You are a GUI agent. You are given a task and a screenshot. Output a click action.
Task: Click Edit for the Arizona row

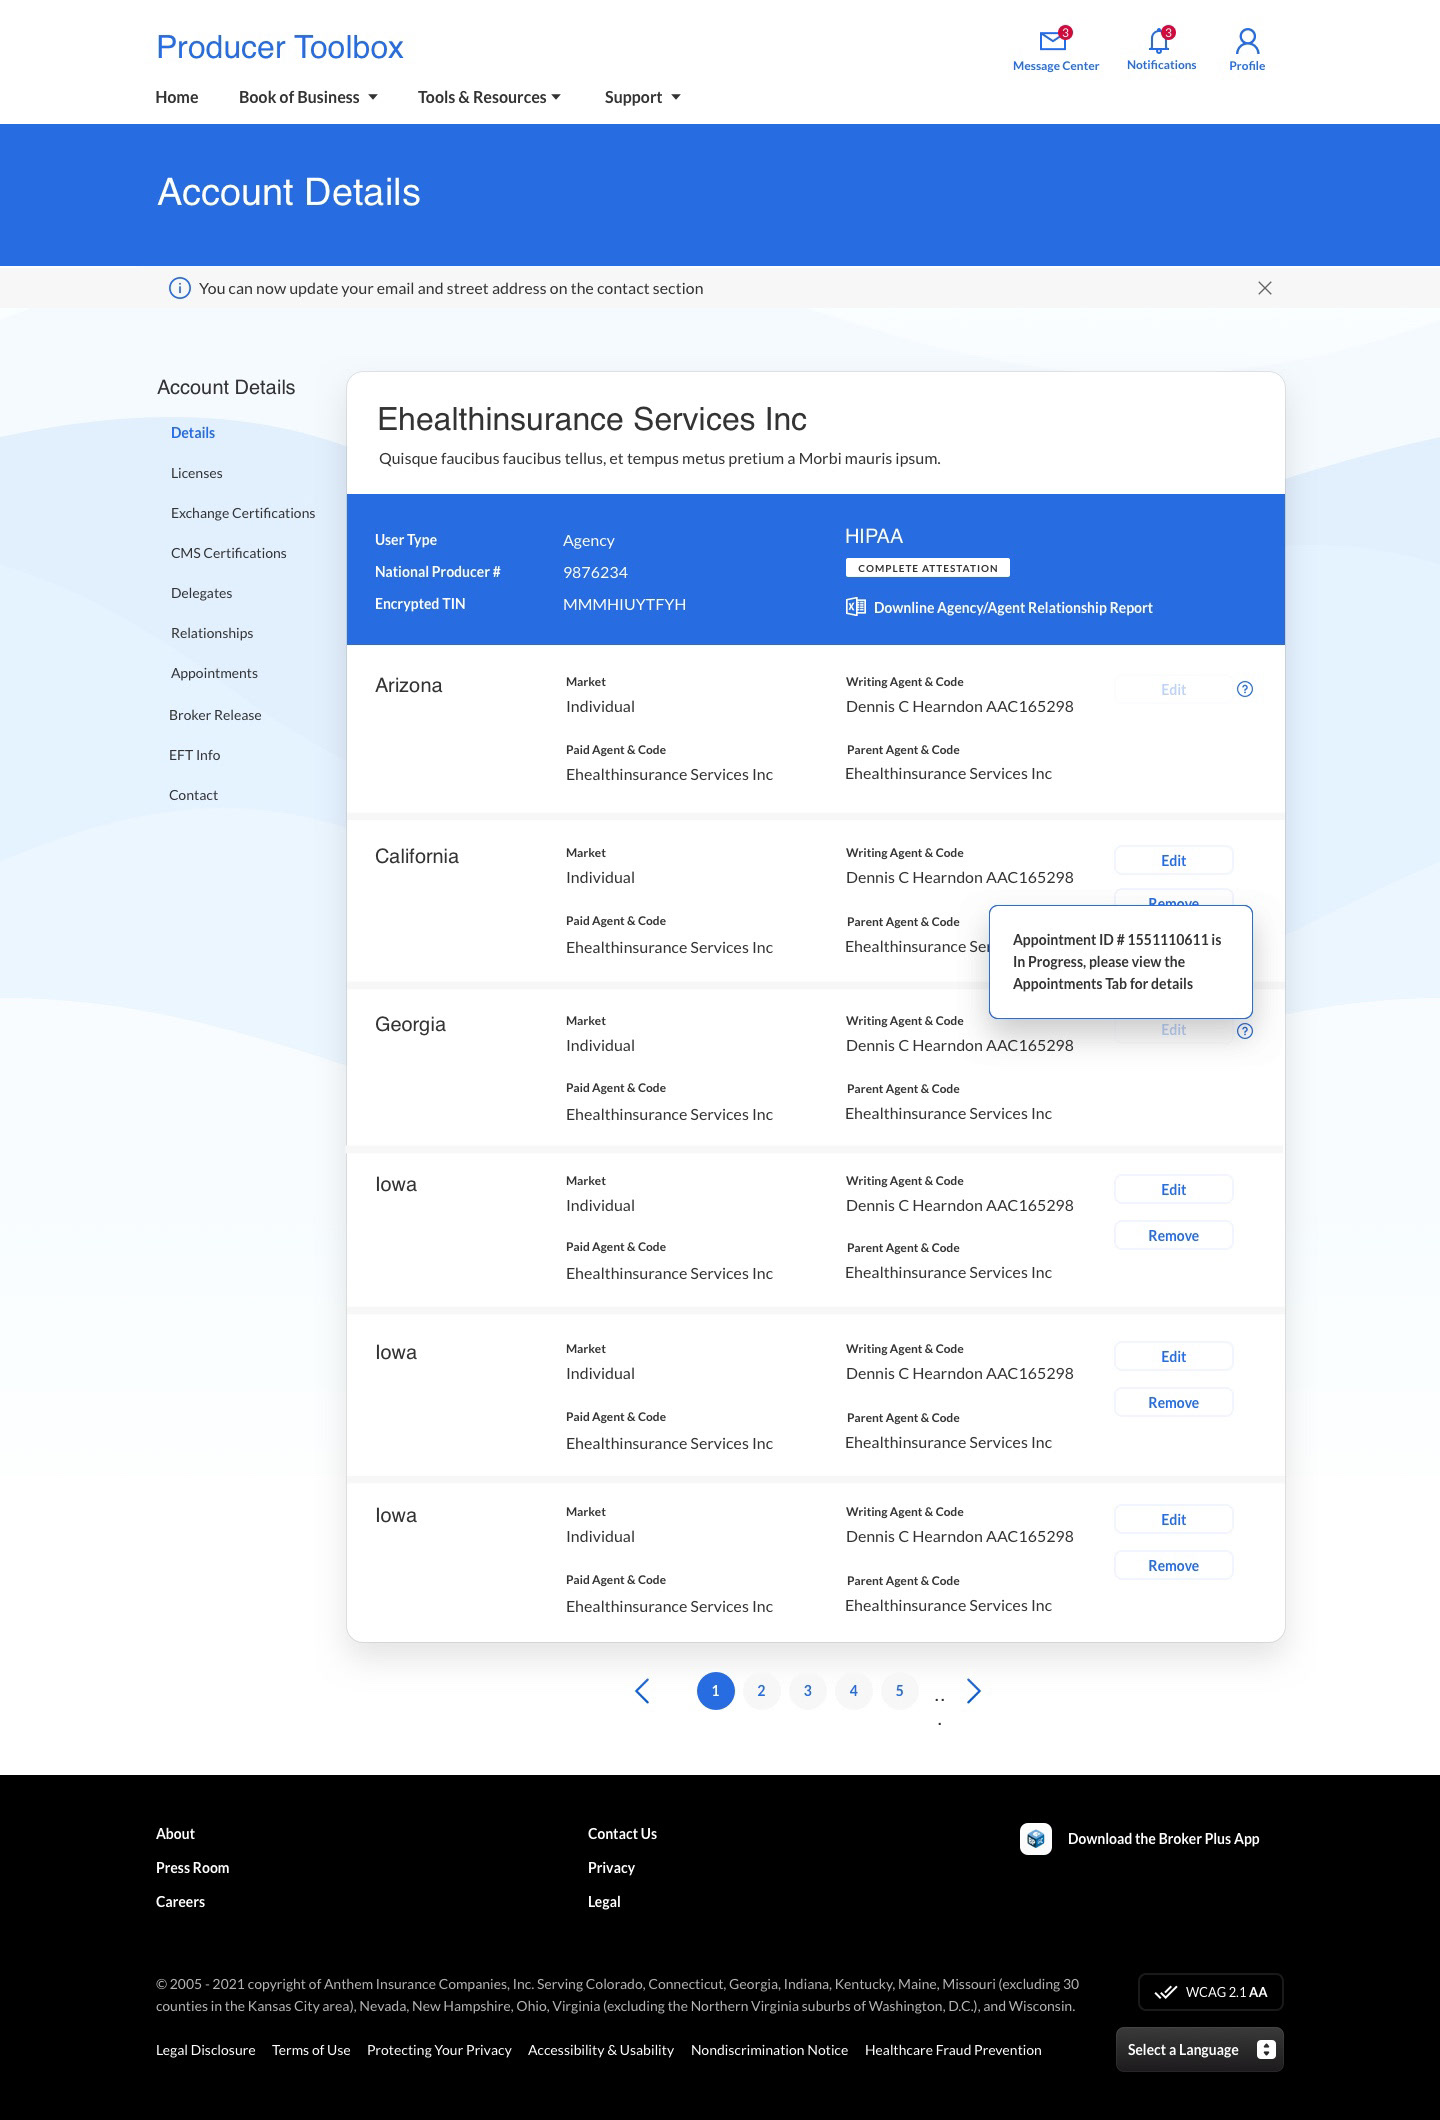click(1174, 689)
